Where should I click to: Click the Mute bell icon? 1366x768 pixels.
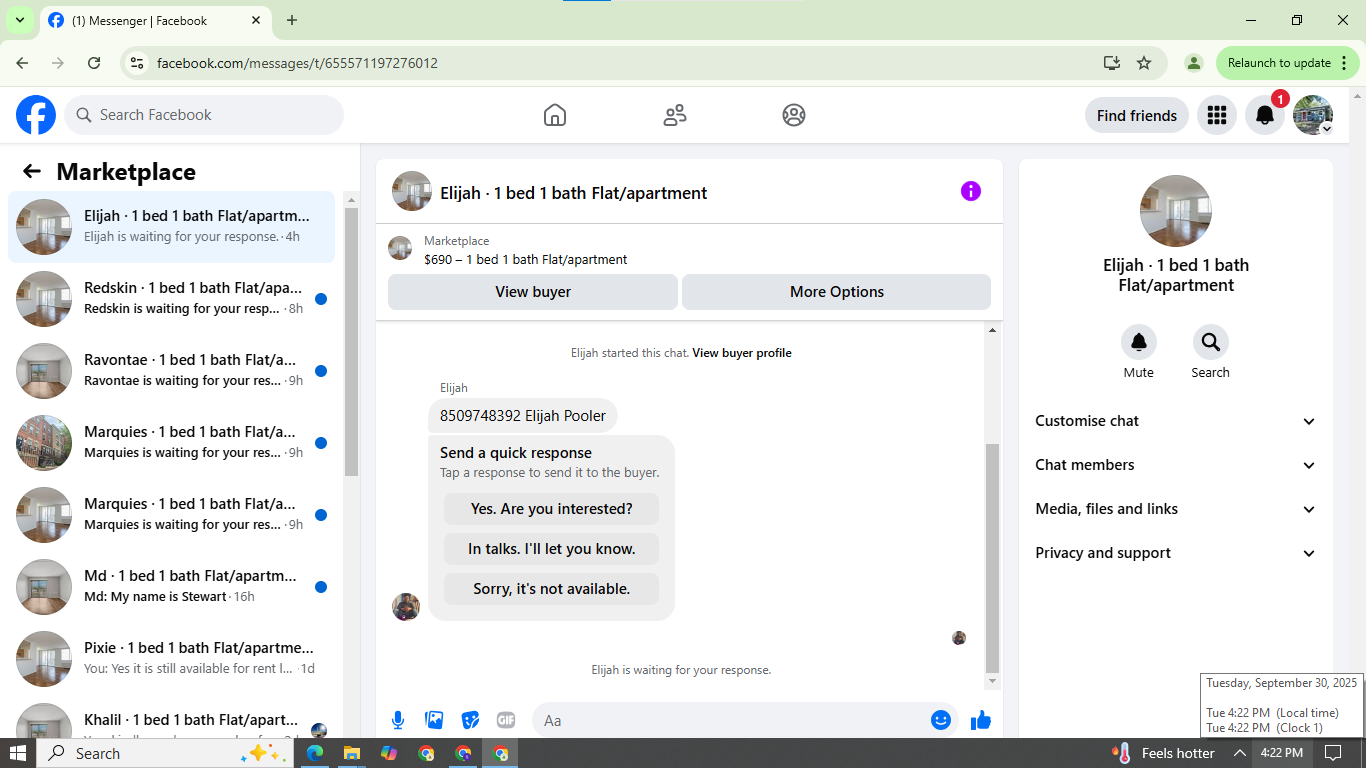coord(1139,342)
